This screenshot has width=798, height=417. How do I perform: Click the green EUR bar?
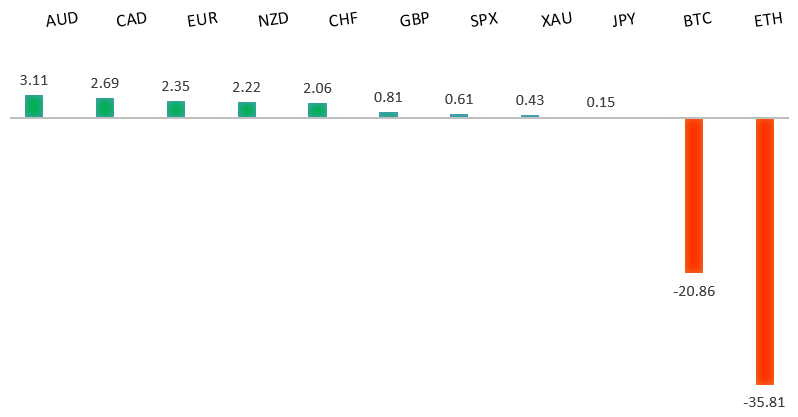coord(176,109)
